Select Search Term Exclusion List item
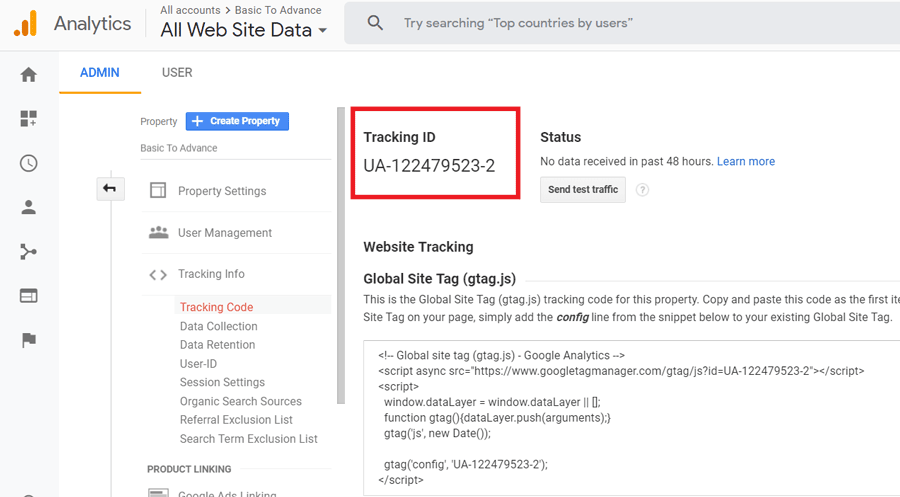Viewport: 900px width, 497px height. tap(249, 438)
